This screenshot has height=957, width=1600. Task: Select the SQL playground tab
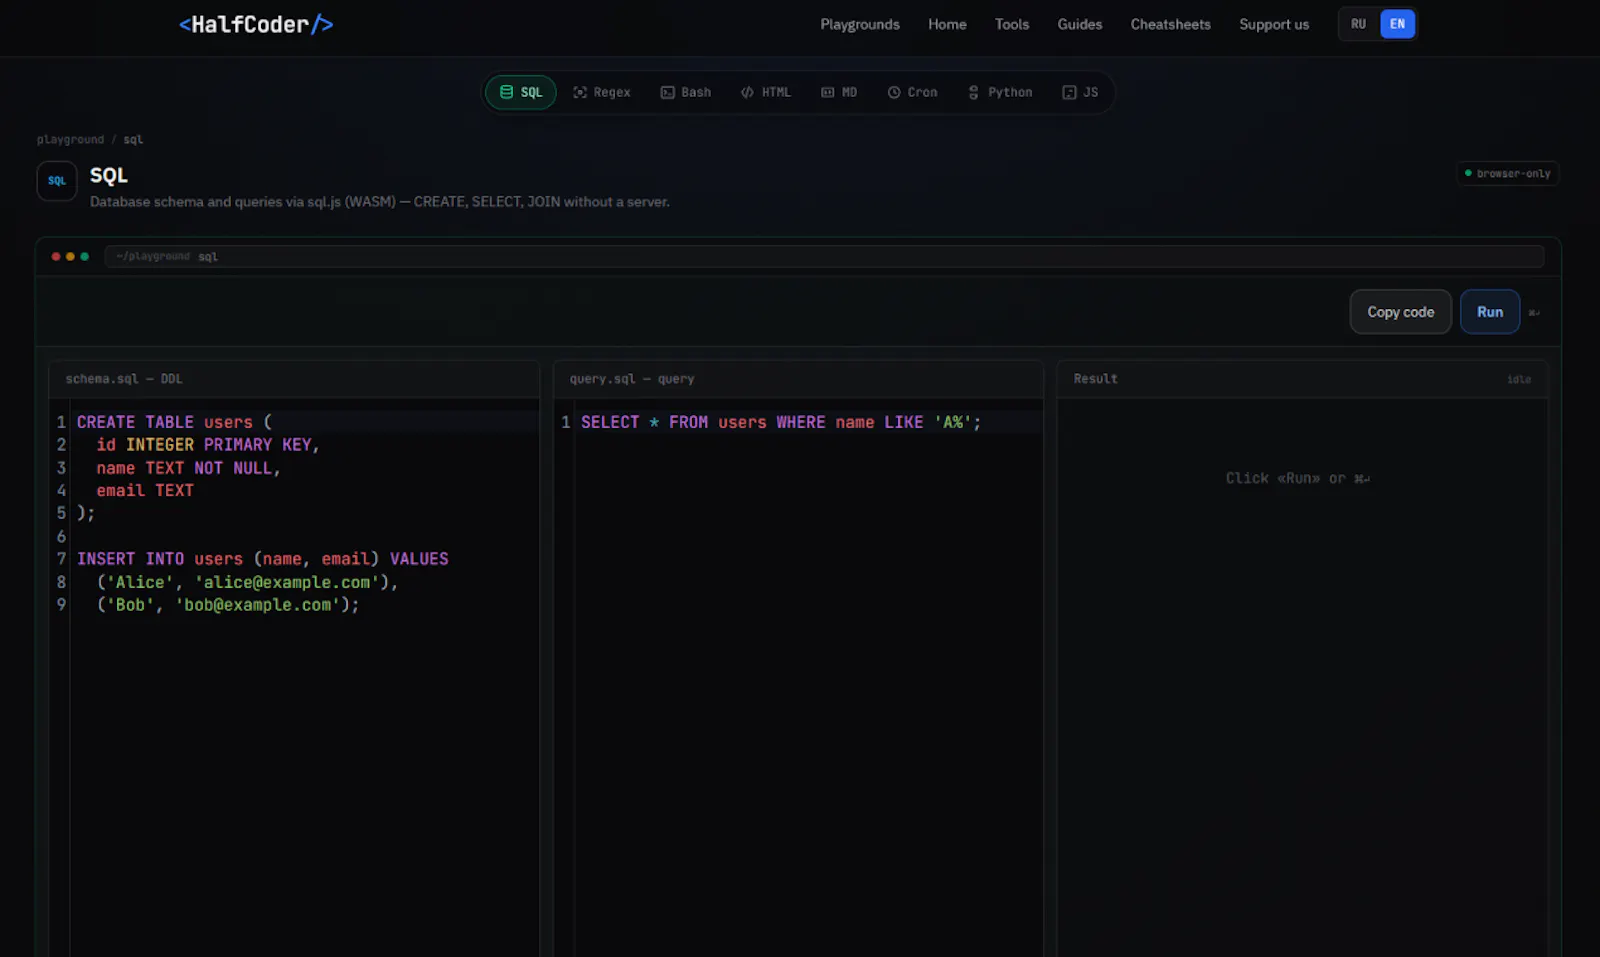521,92
